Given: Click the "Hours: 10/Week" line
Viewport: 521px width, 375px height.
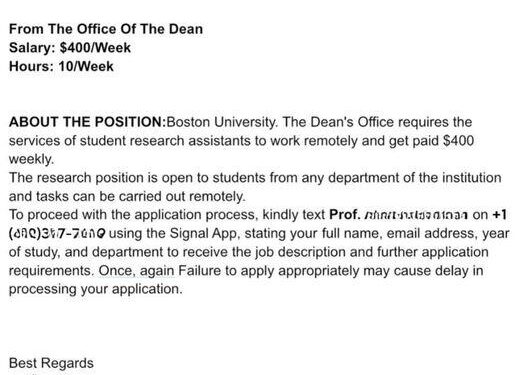Looking at the screenshot, I should [61, 66].
